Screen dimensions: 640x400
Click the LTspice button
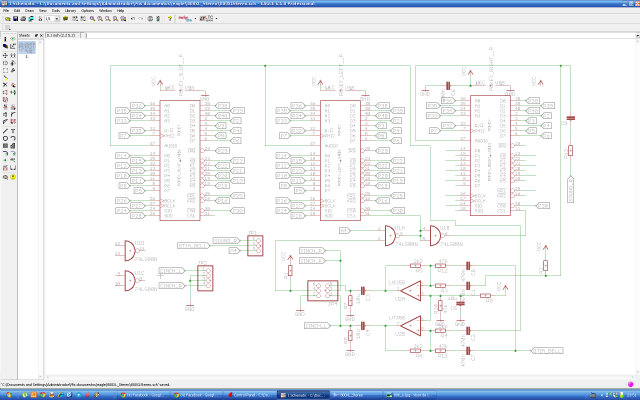pyautogui.click(x=206, y=19)
